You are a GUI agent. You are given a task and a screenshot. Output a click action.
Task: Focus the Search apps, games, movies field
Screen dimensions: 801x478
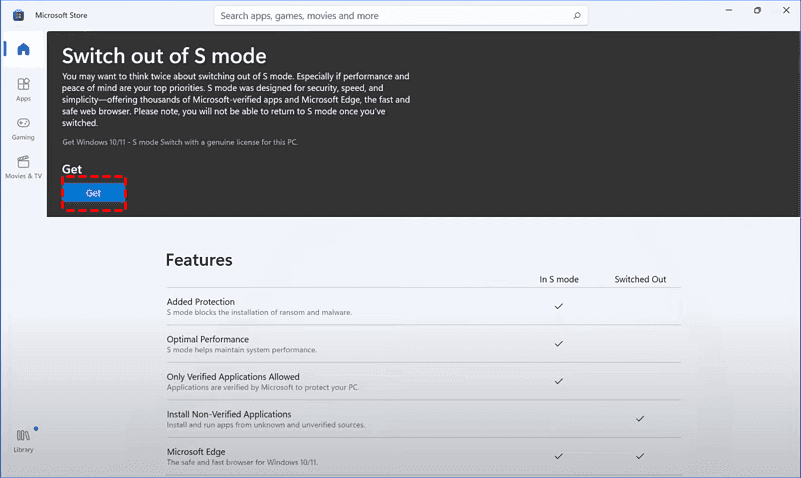point(390,16)
